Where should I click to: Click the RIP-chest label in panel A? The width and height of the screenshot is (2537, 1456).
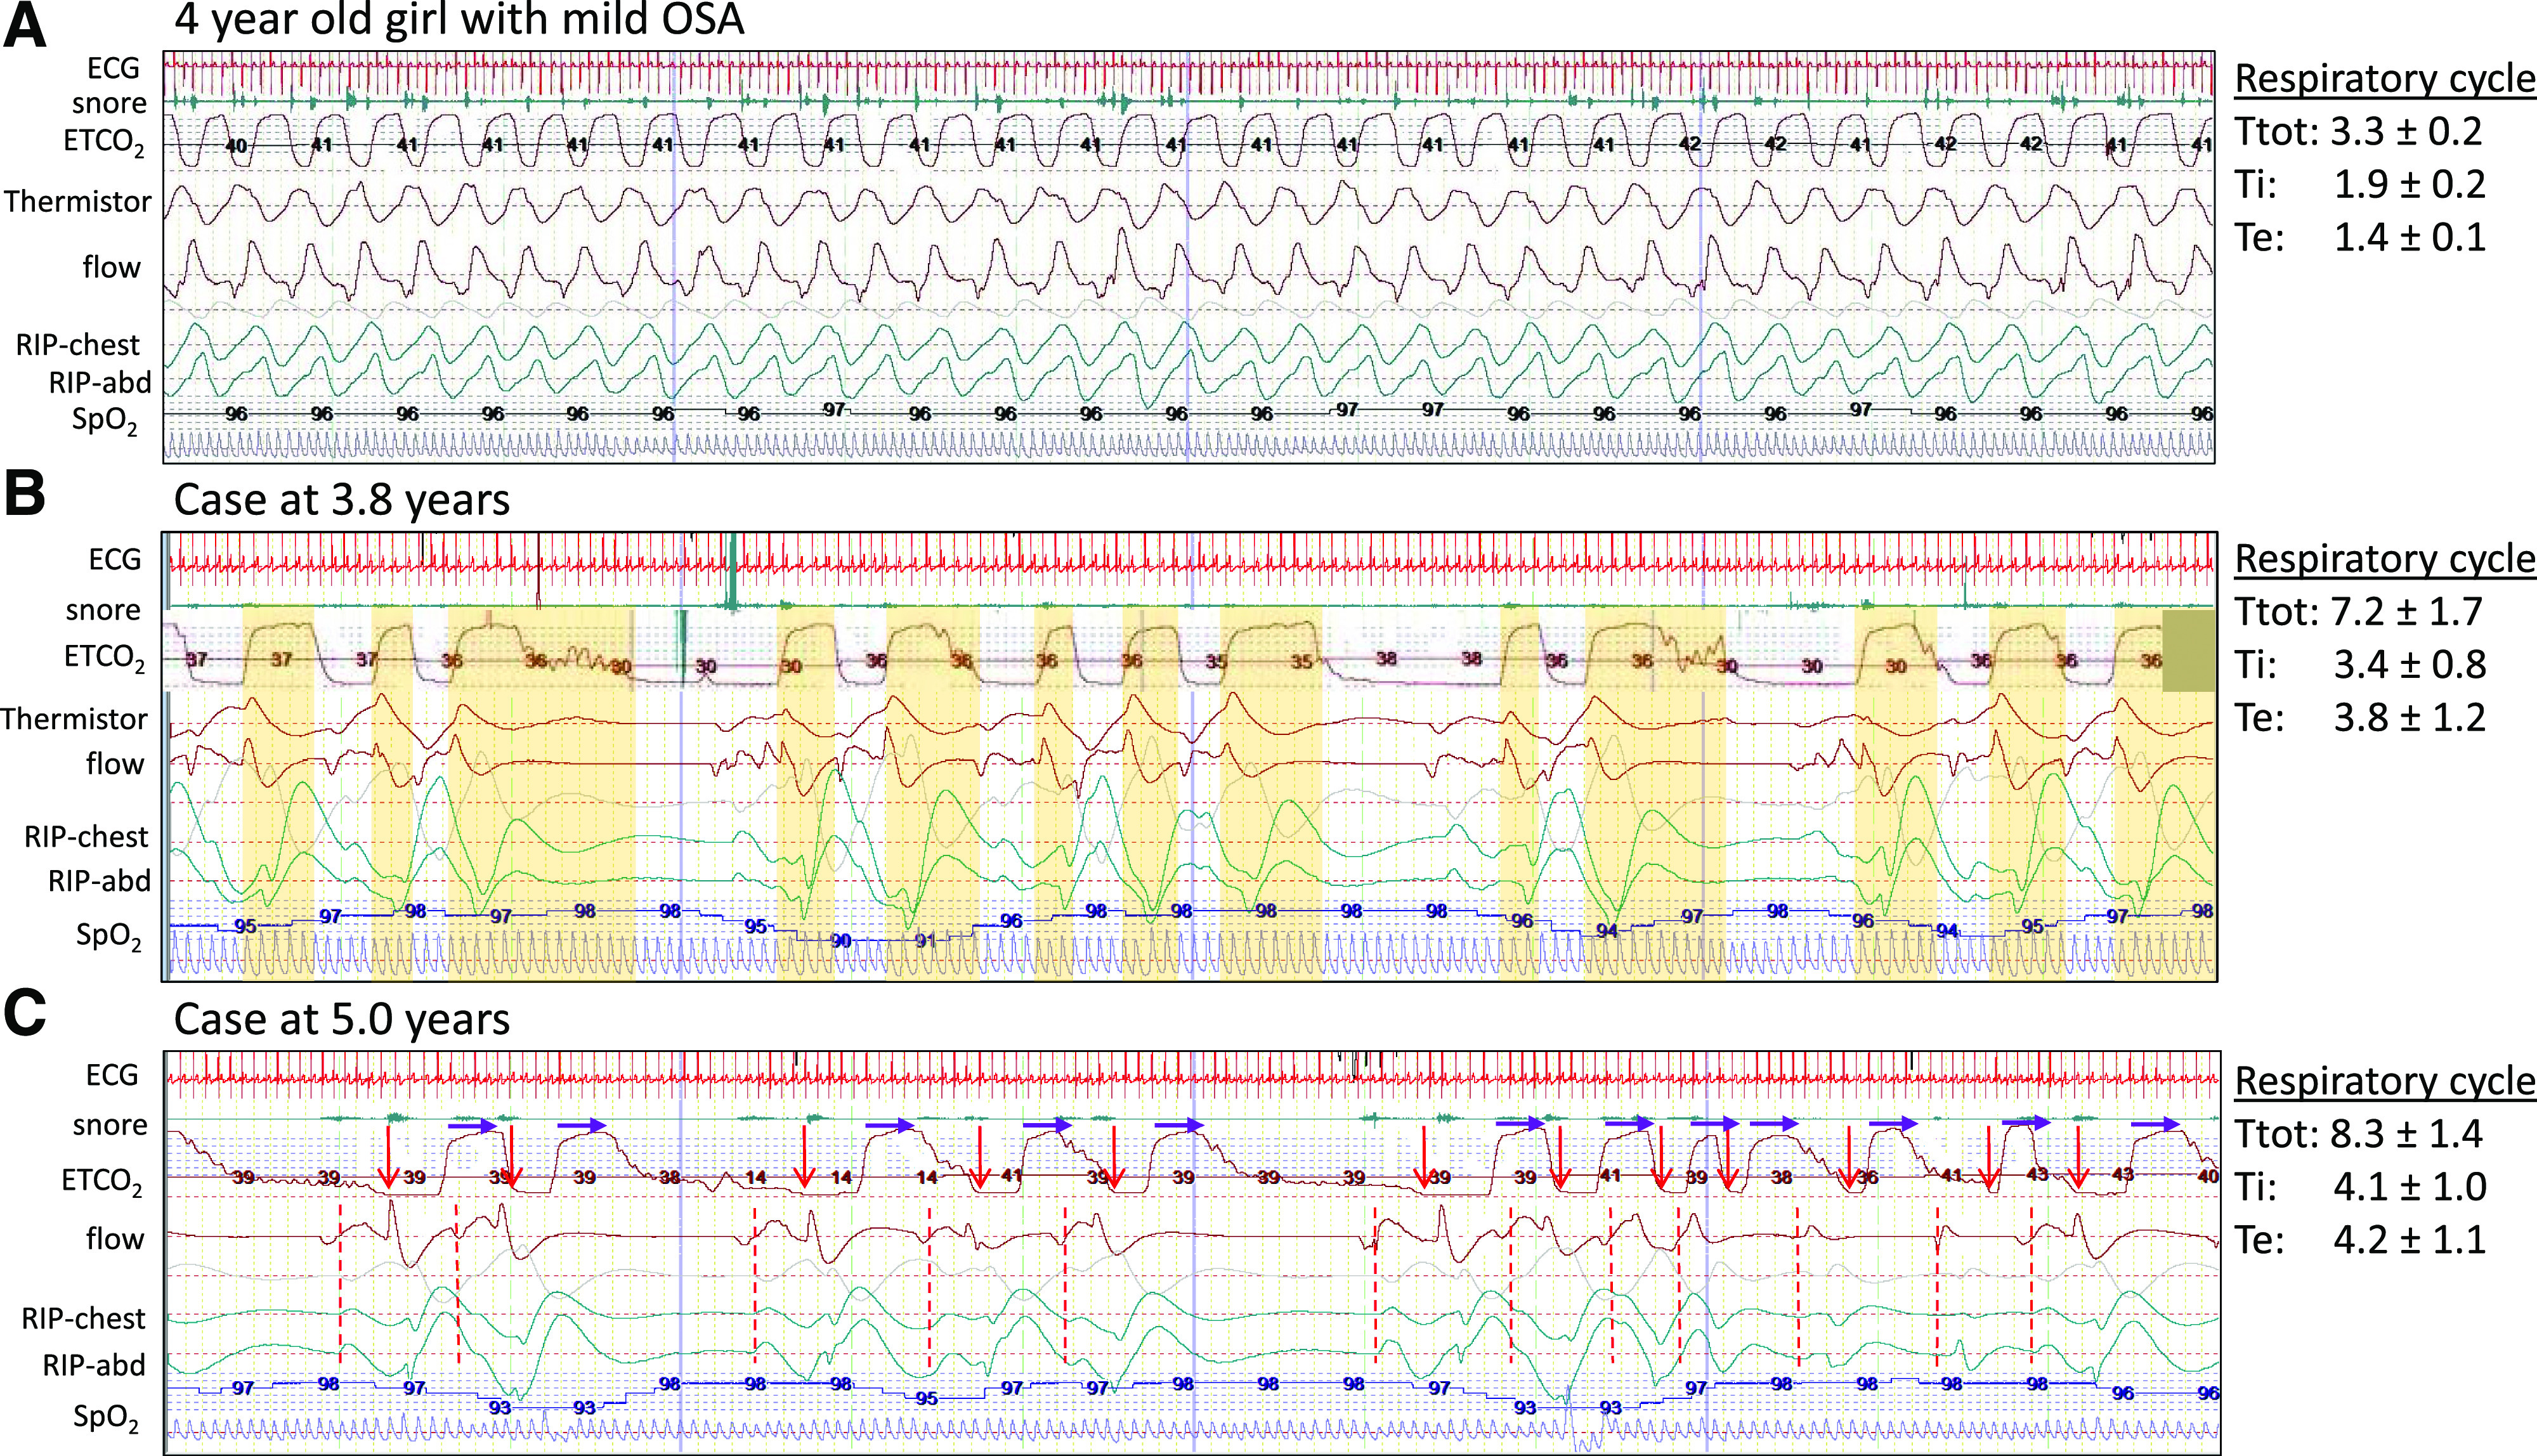(77, 345)
